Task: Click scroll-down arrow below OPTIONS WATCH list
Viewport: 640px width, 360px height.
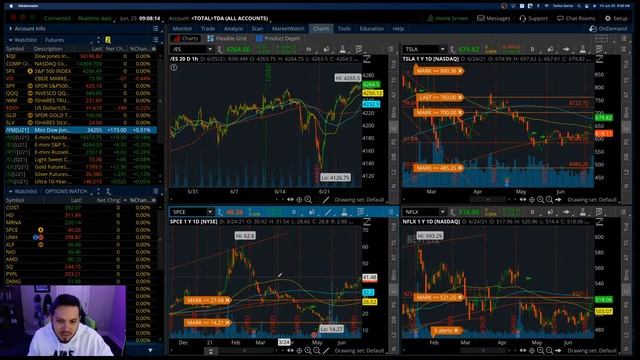Action: click(150, 350)
